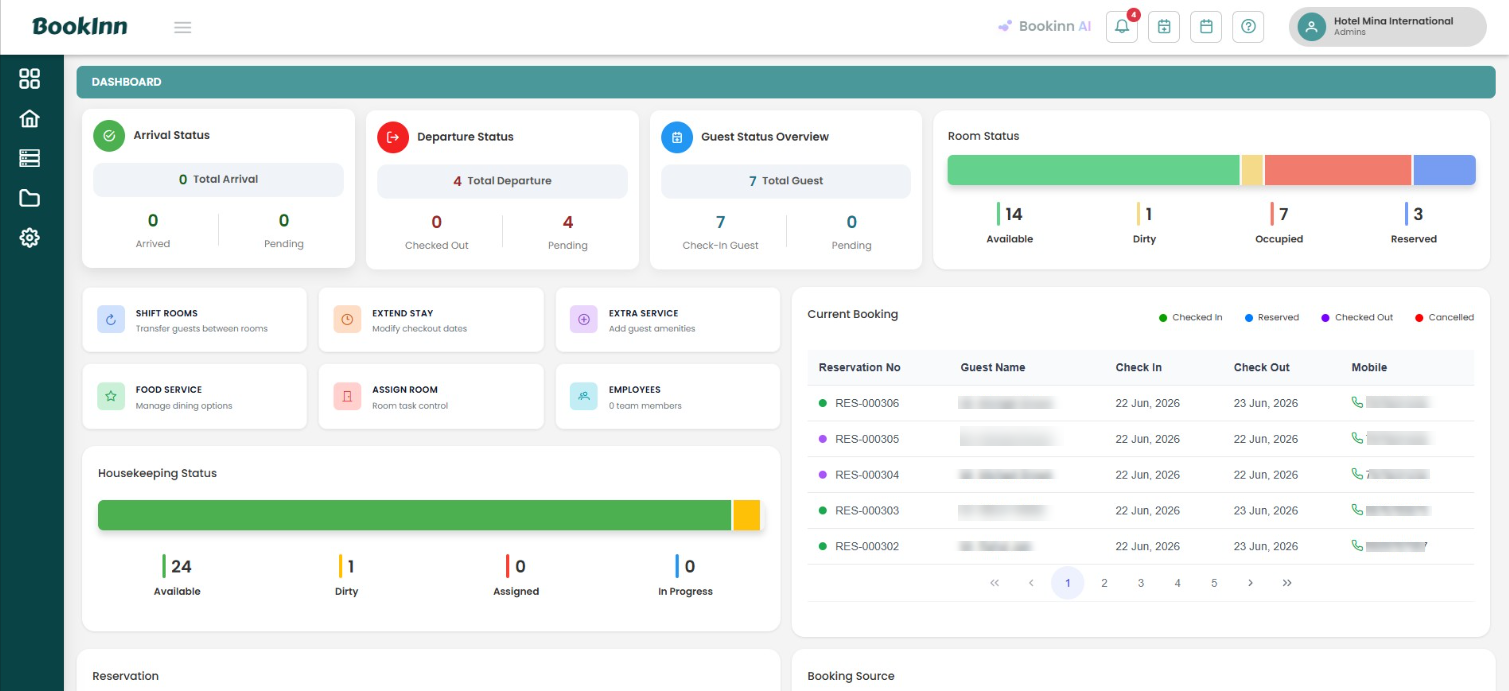Screen dimensions: 1509x691
Task: Toggle the hamburger sidebar menu
Action: [x=182, y=27]
